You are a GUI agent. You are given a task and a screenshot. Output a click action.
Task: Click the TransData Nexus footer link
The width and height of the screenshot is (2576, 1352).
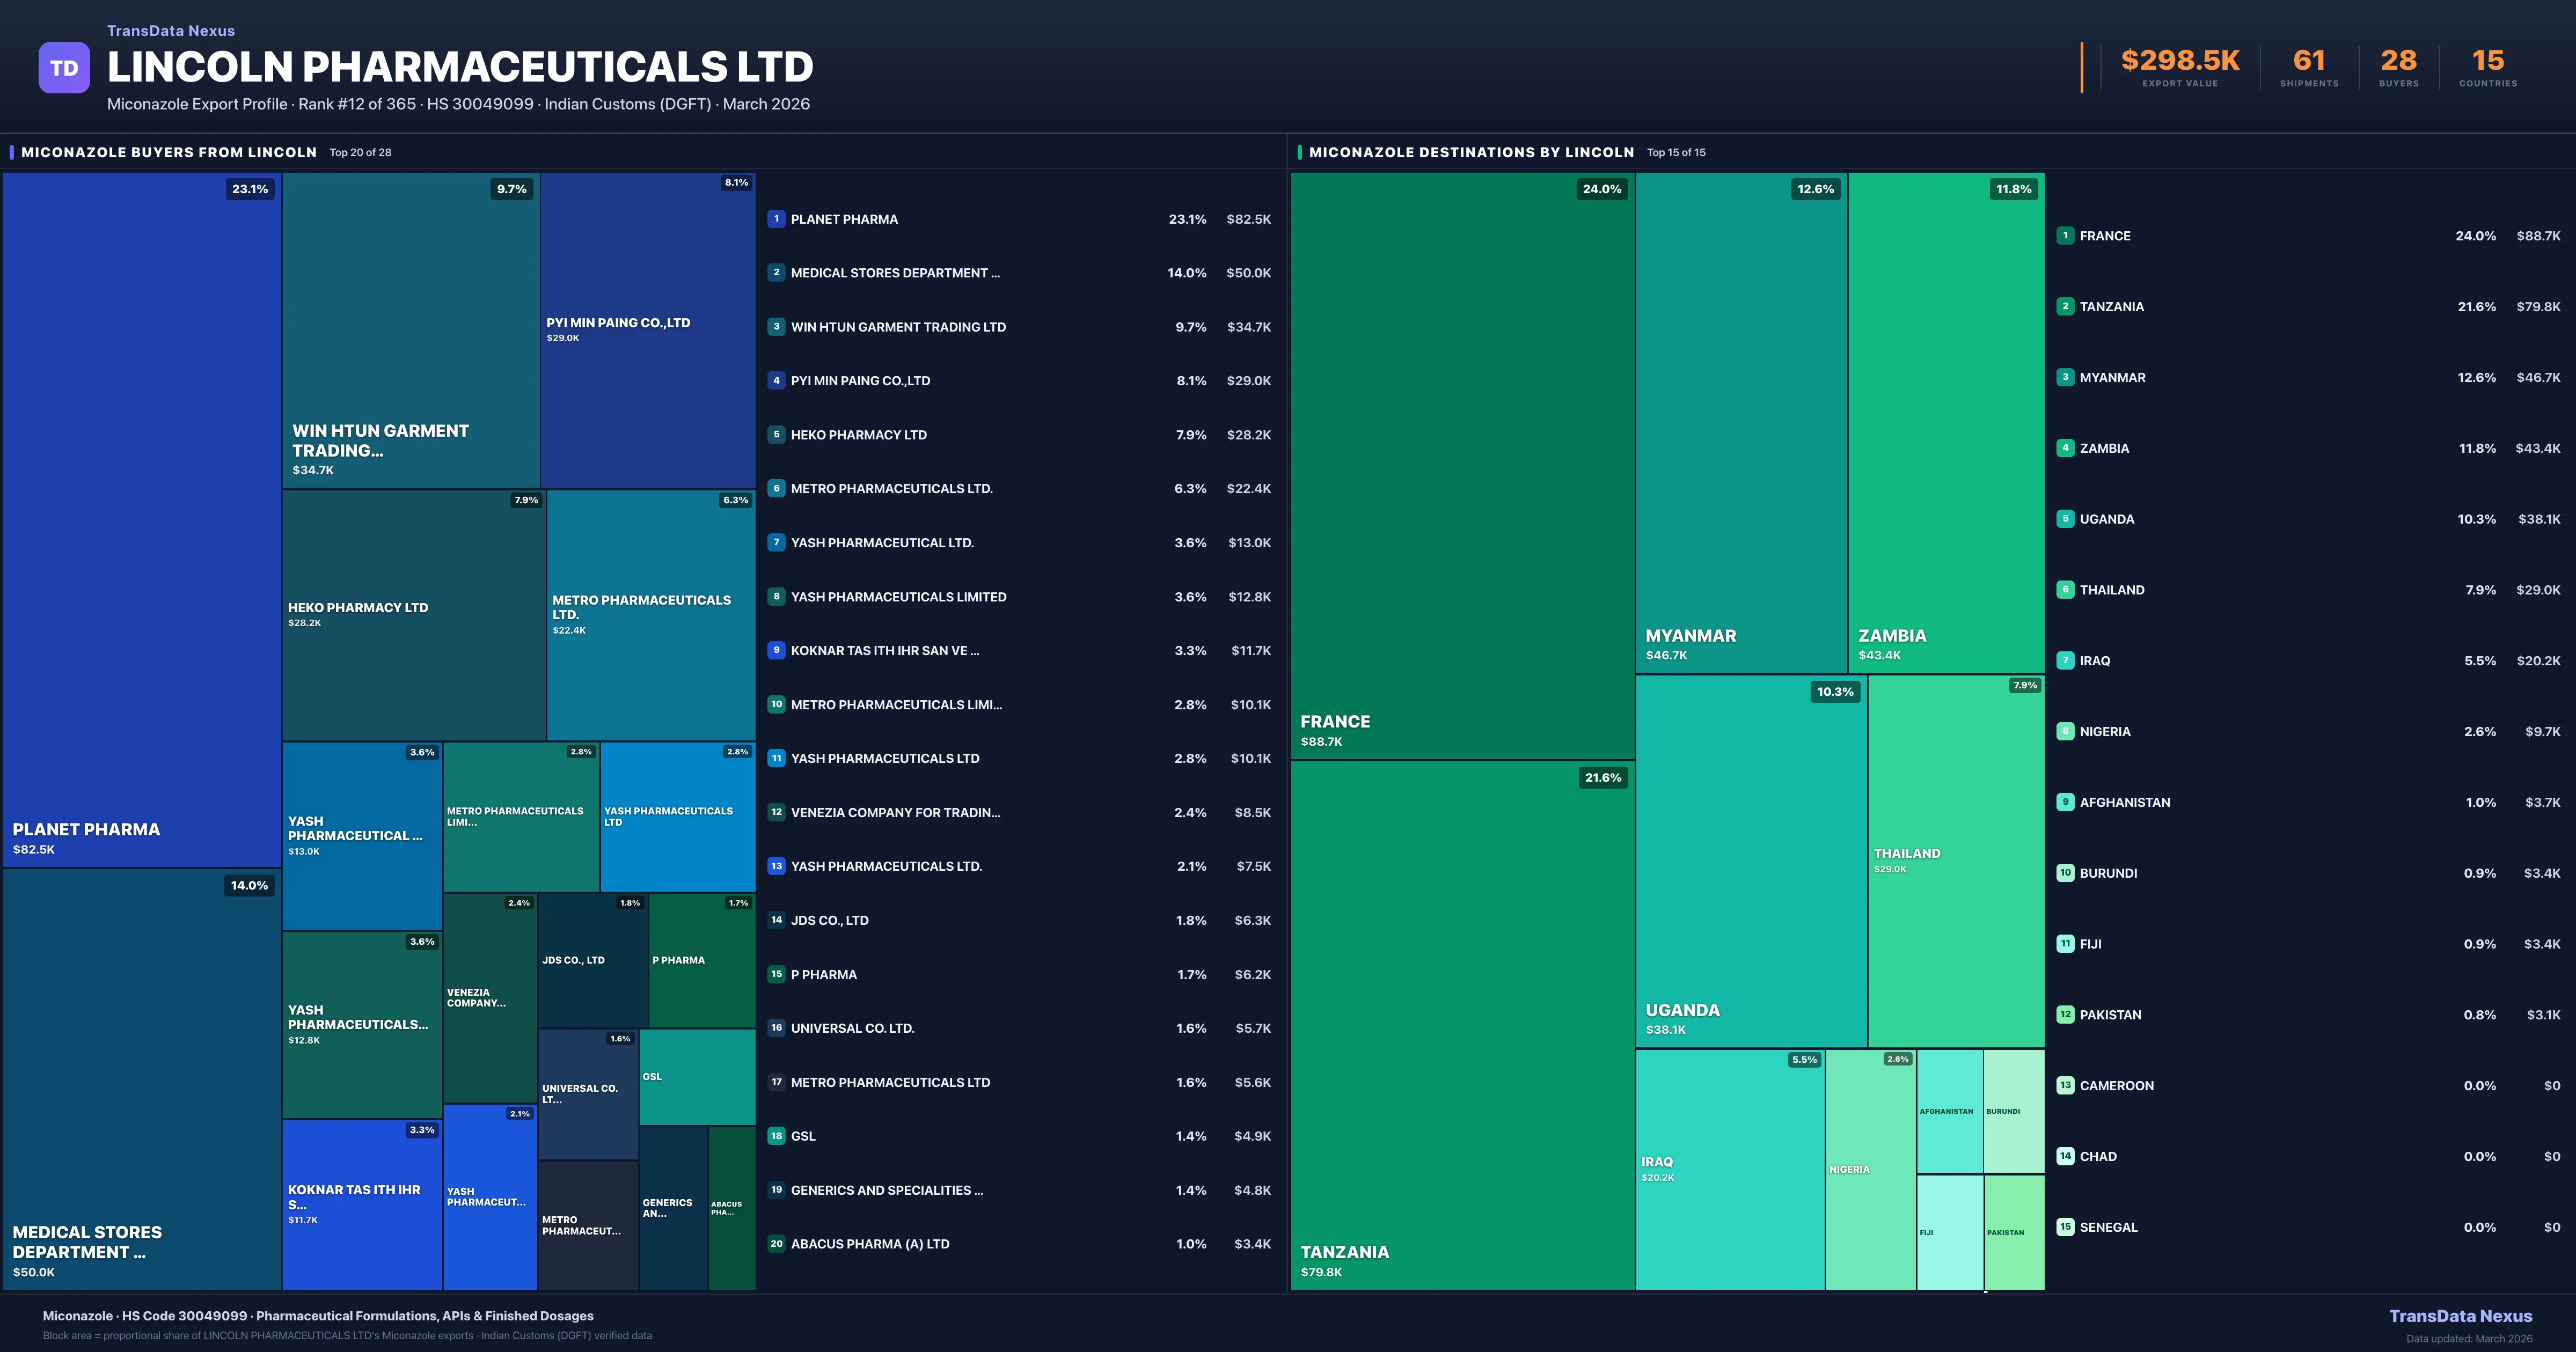click(x=2460, y=1316)
